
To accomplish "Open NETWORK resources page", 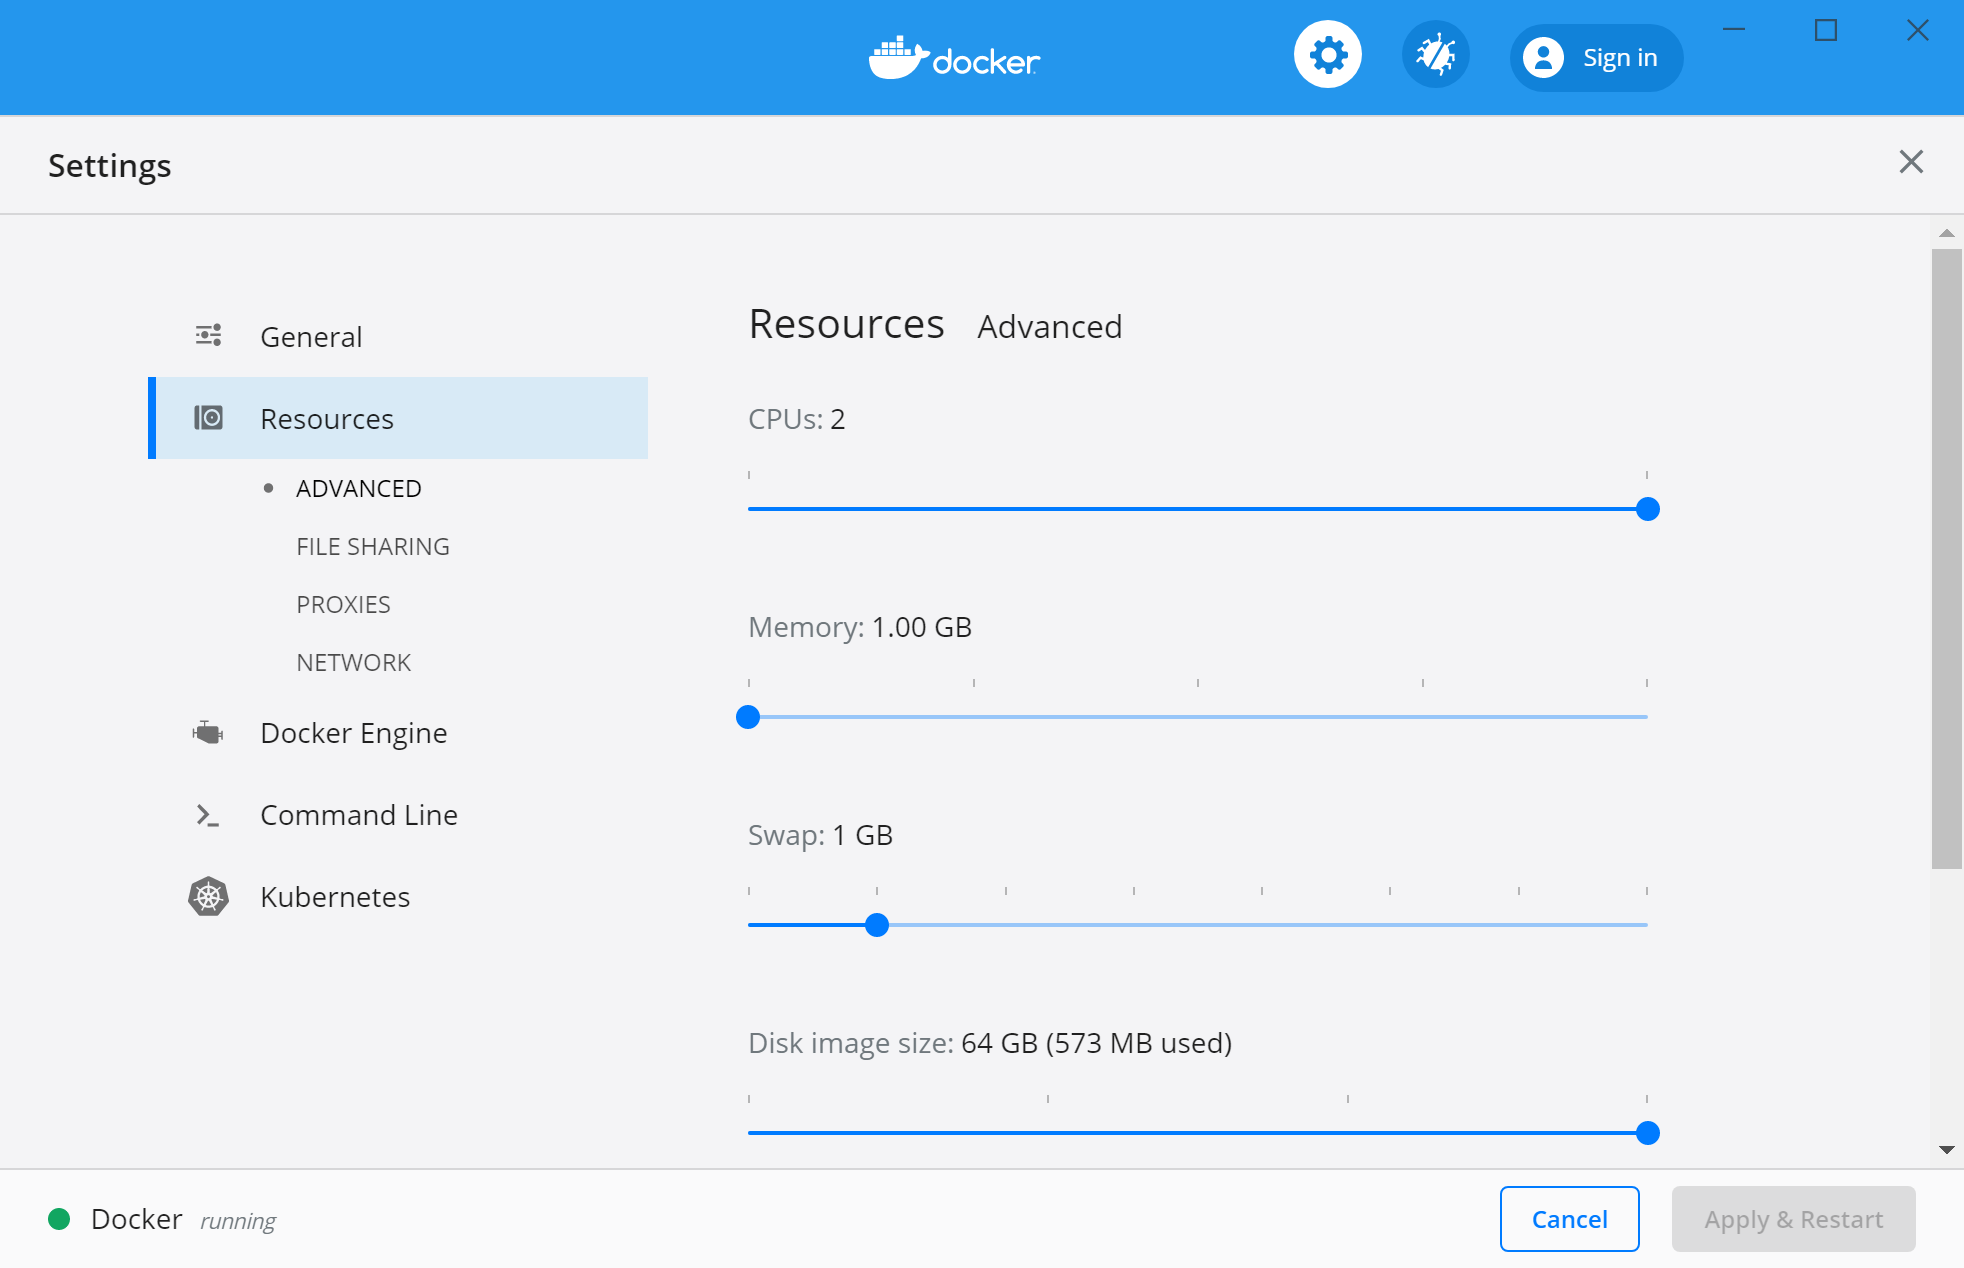I will (353, 663).
